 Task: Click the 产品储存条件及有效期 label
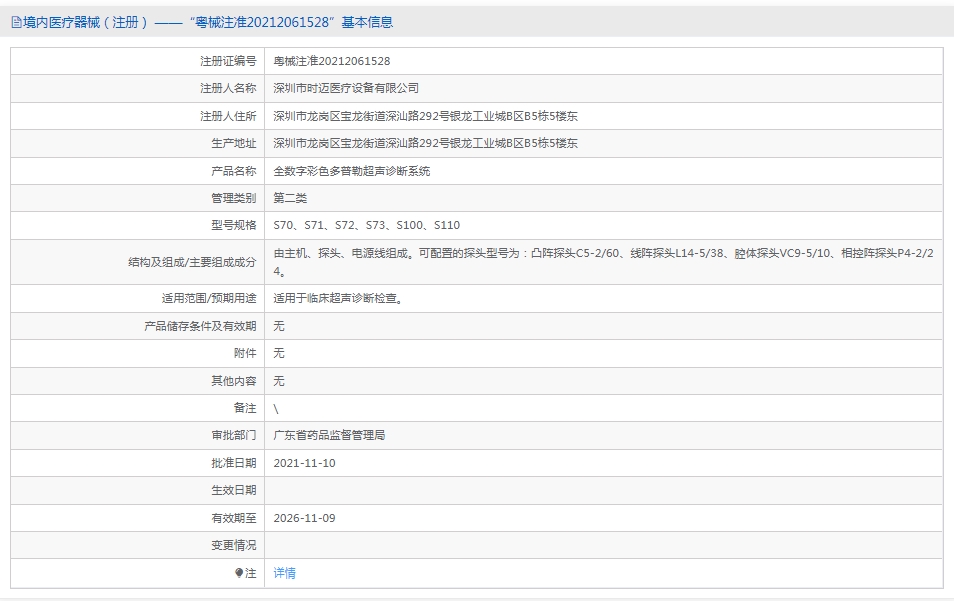click(x=200, y=326)
